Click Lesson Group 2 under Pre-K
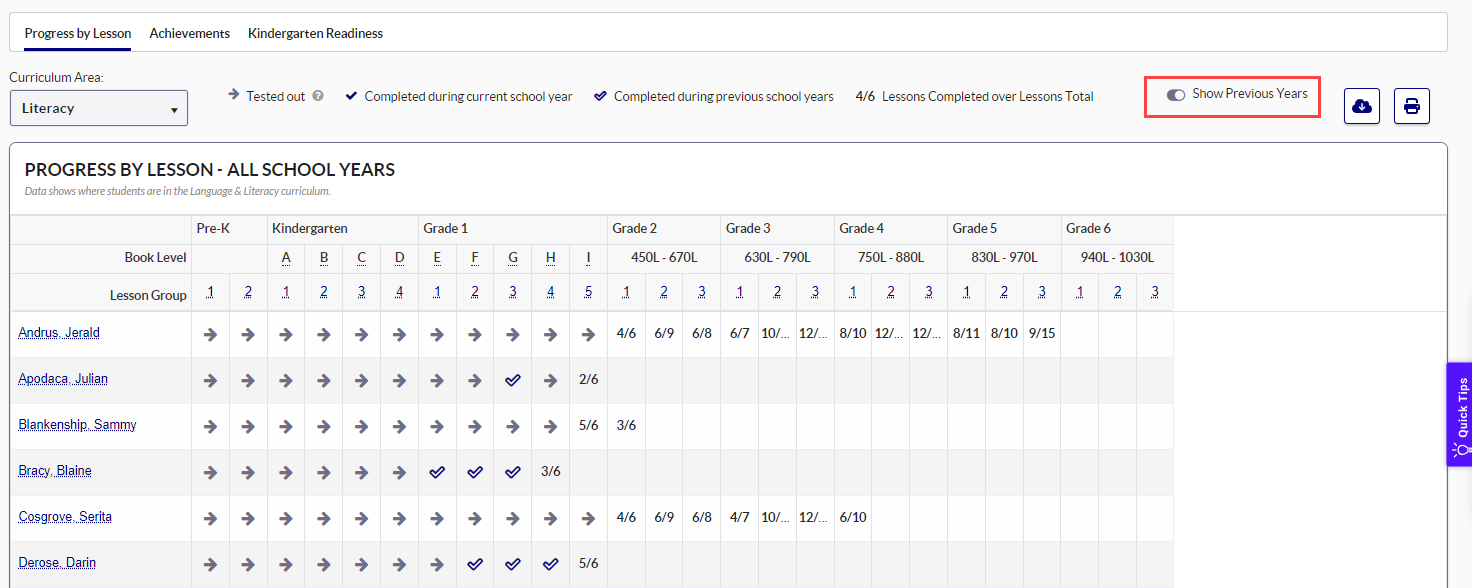 (x=248, y=293)
